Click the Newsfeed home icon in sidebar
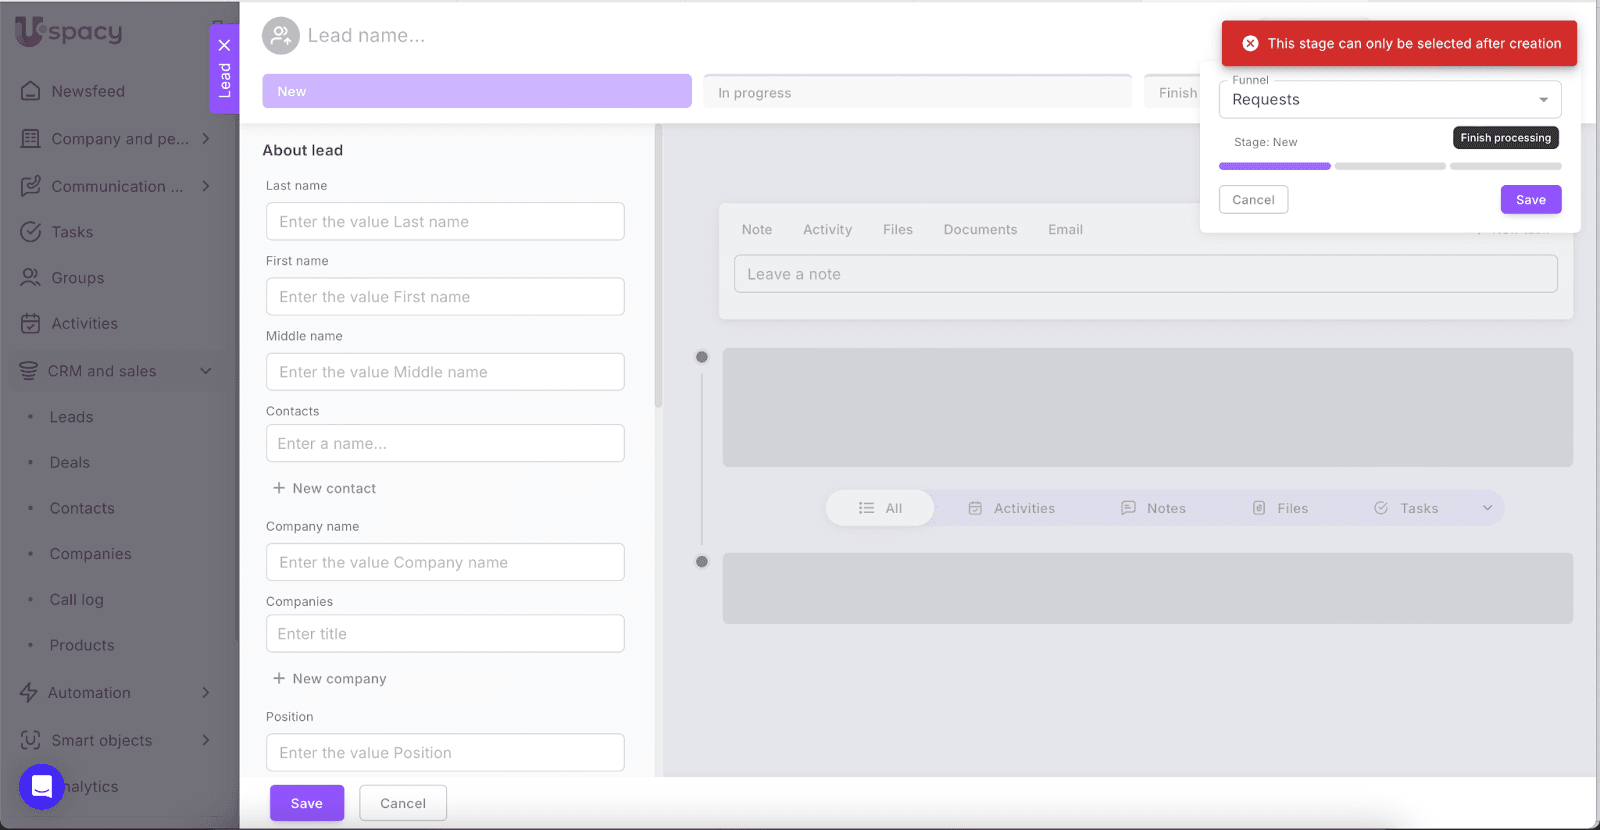Viewport: 1600px width, 830px height. 31,91
